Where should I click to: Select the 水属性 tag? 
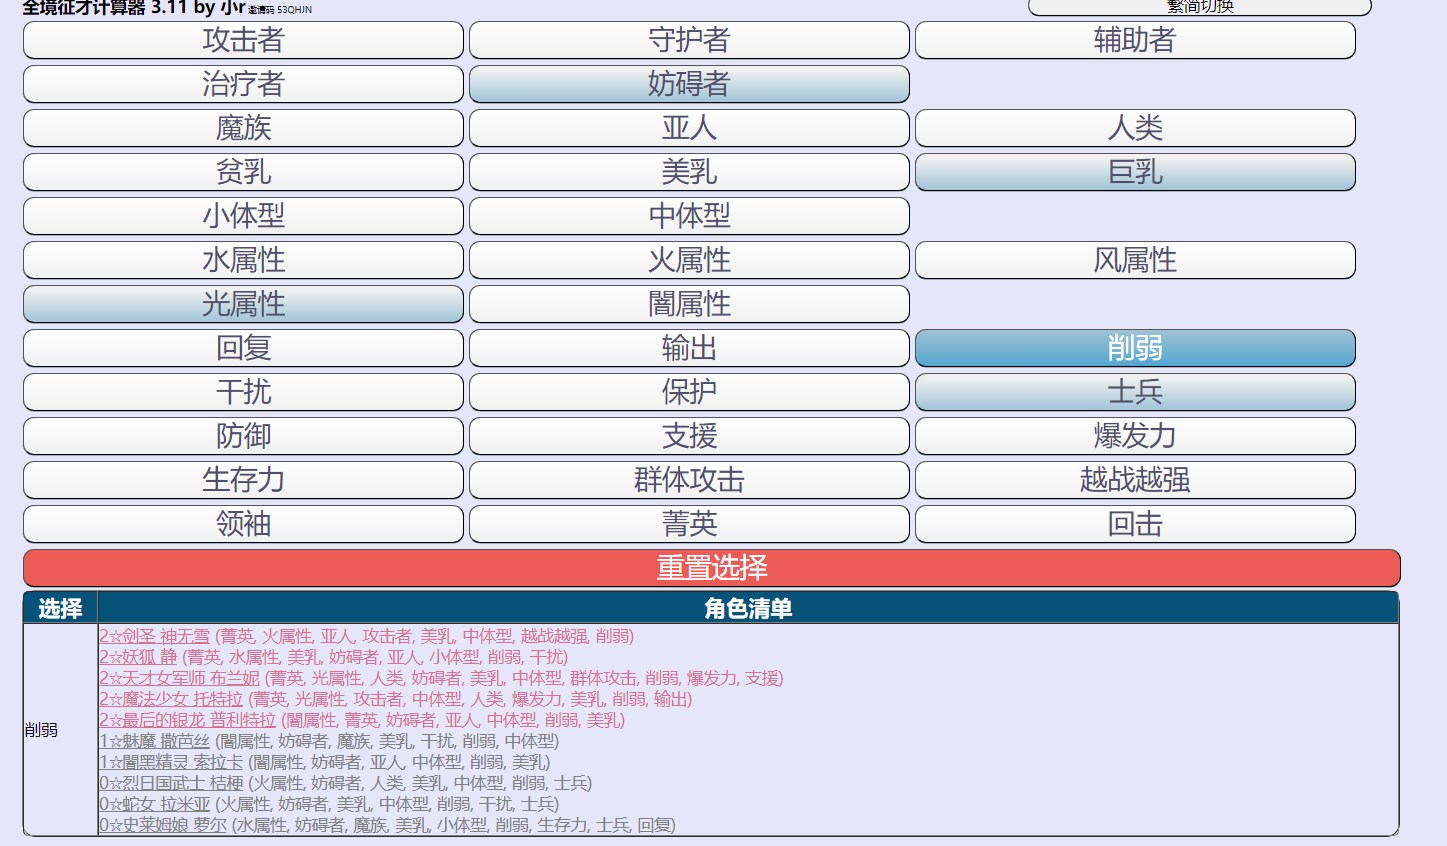243,260
